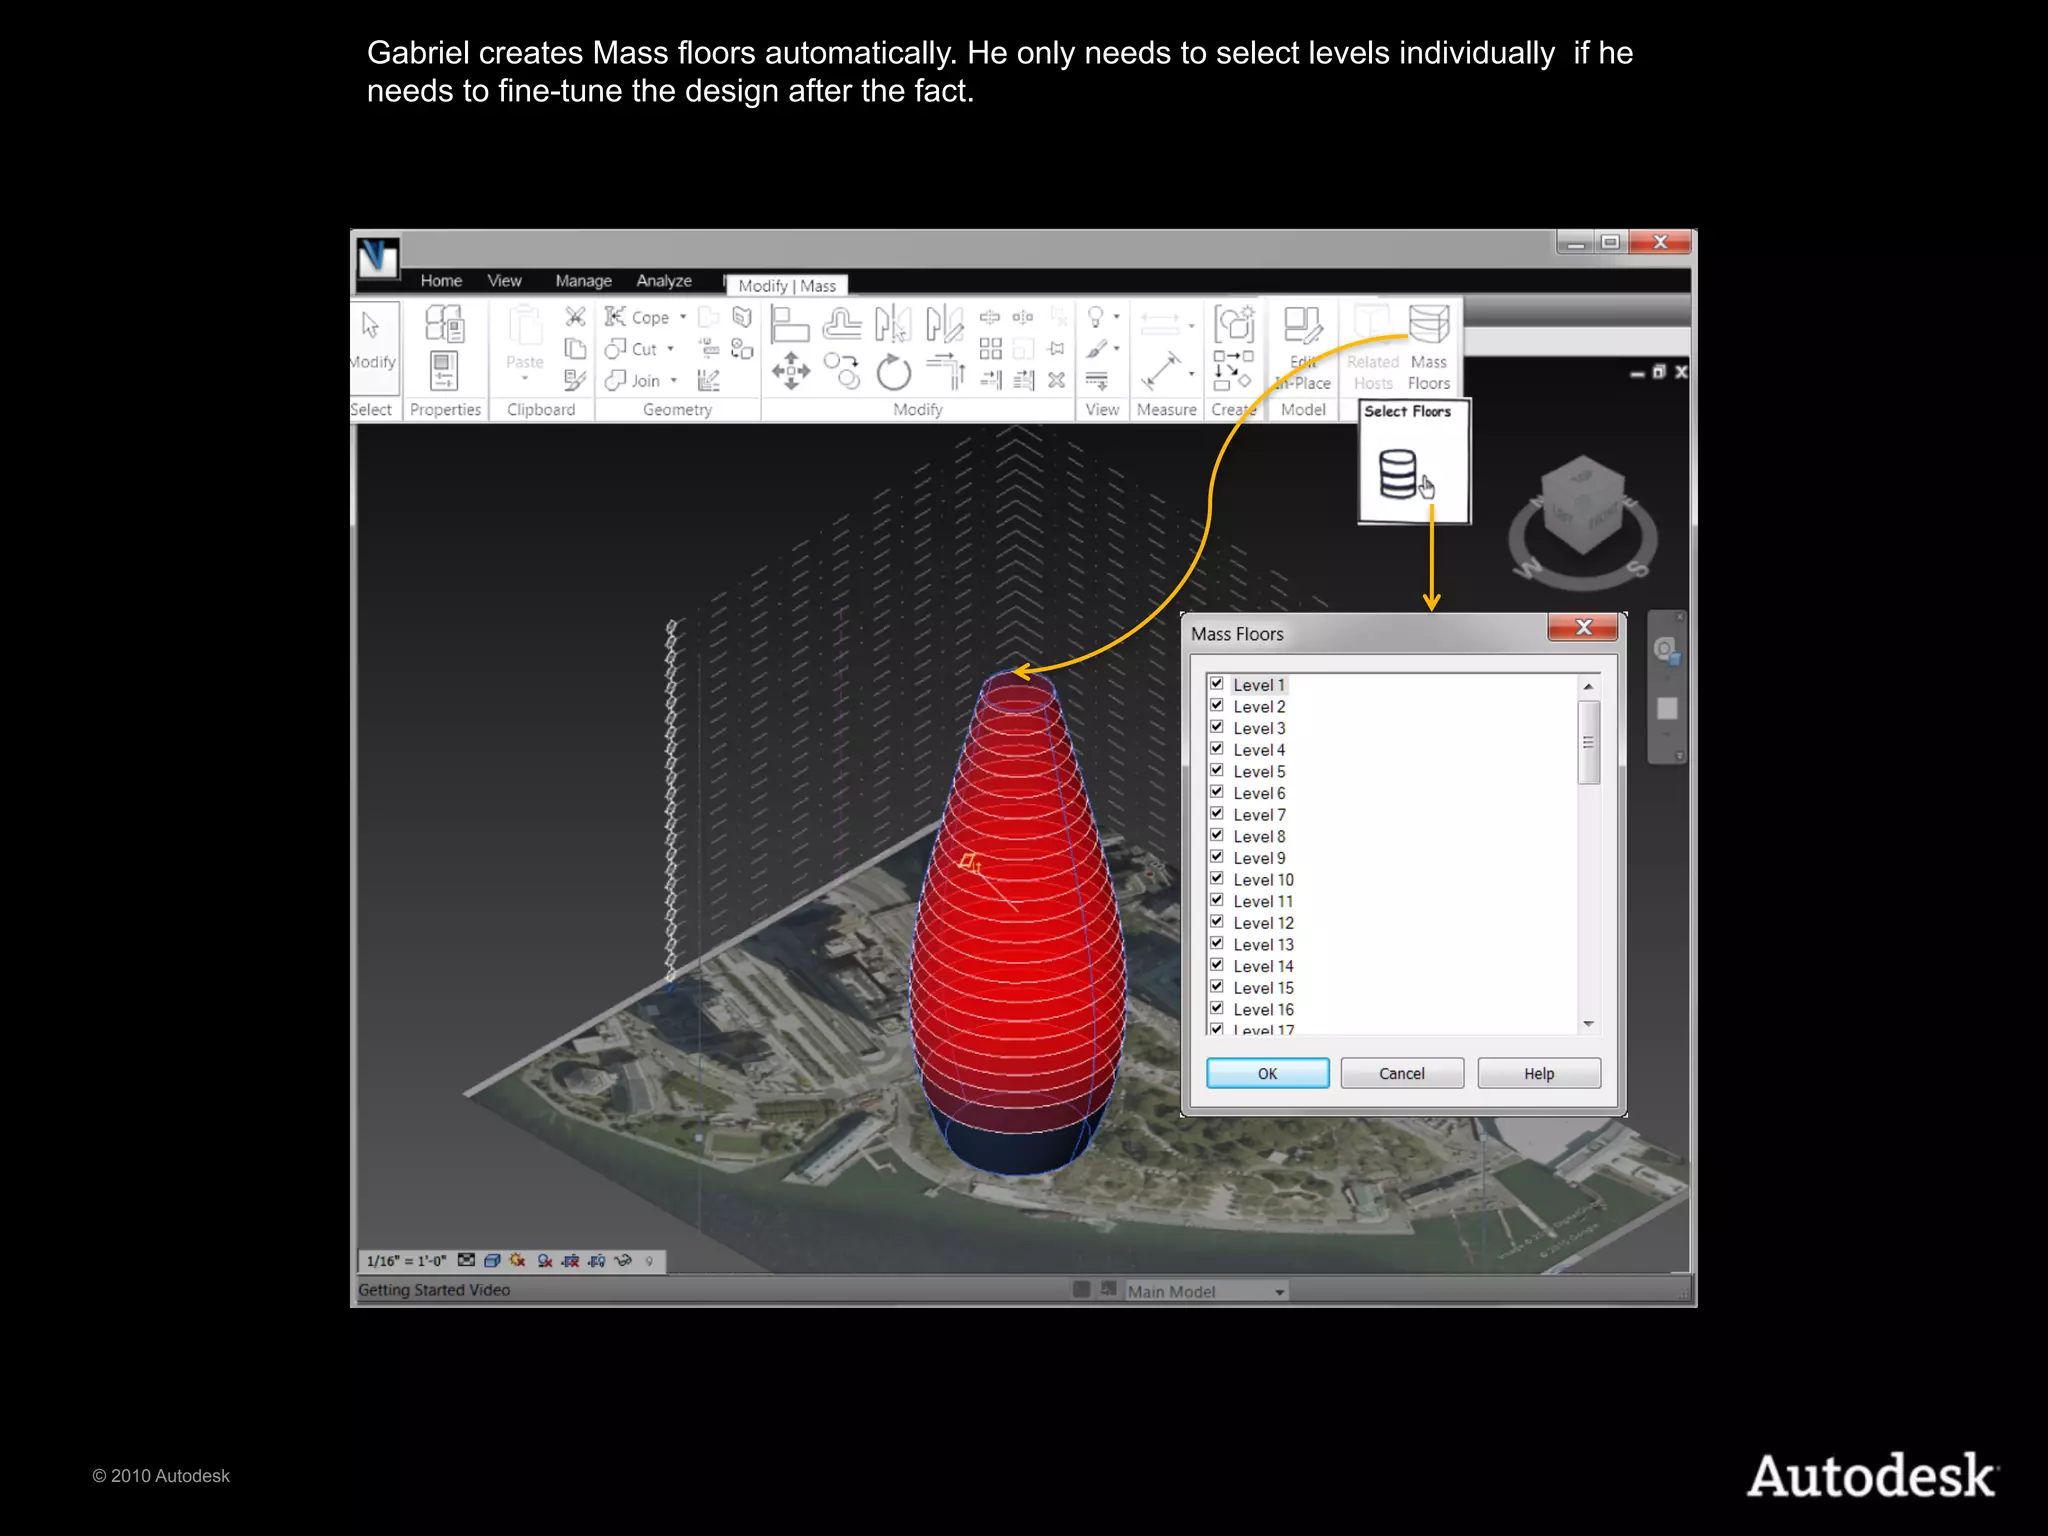The width and height of the screenshot is (2048, 1536).
Task: Select Mirror - Draw Axis tool
Action: point(944,324)
